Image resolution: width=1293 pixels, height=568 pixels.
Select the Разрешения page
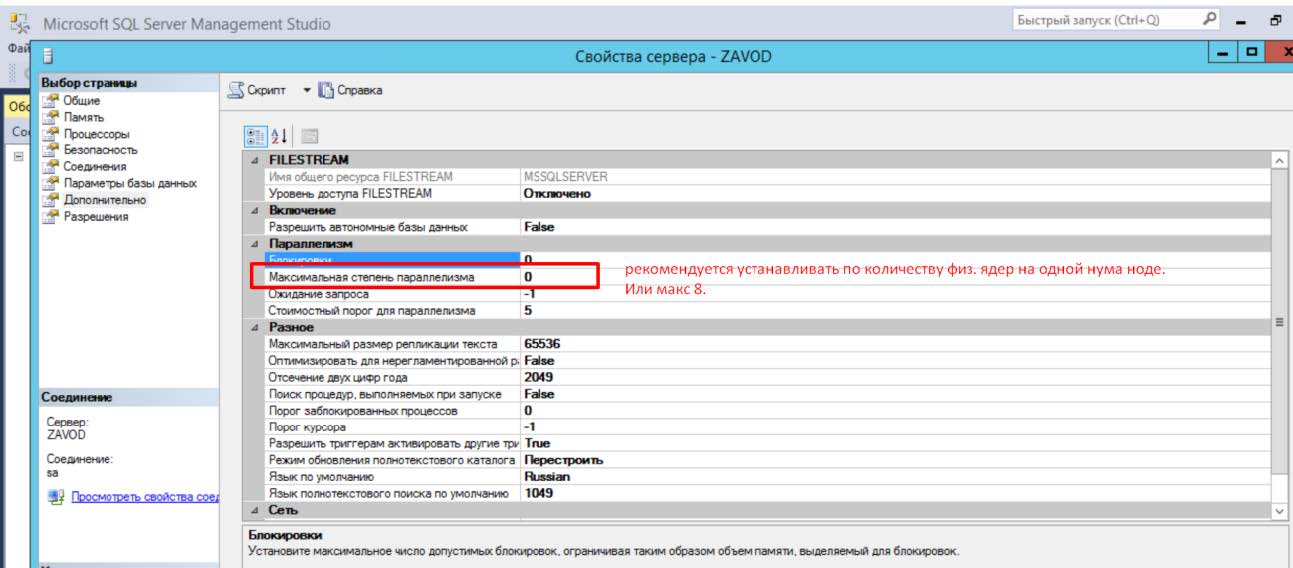[96, 216]
